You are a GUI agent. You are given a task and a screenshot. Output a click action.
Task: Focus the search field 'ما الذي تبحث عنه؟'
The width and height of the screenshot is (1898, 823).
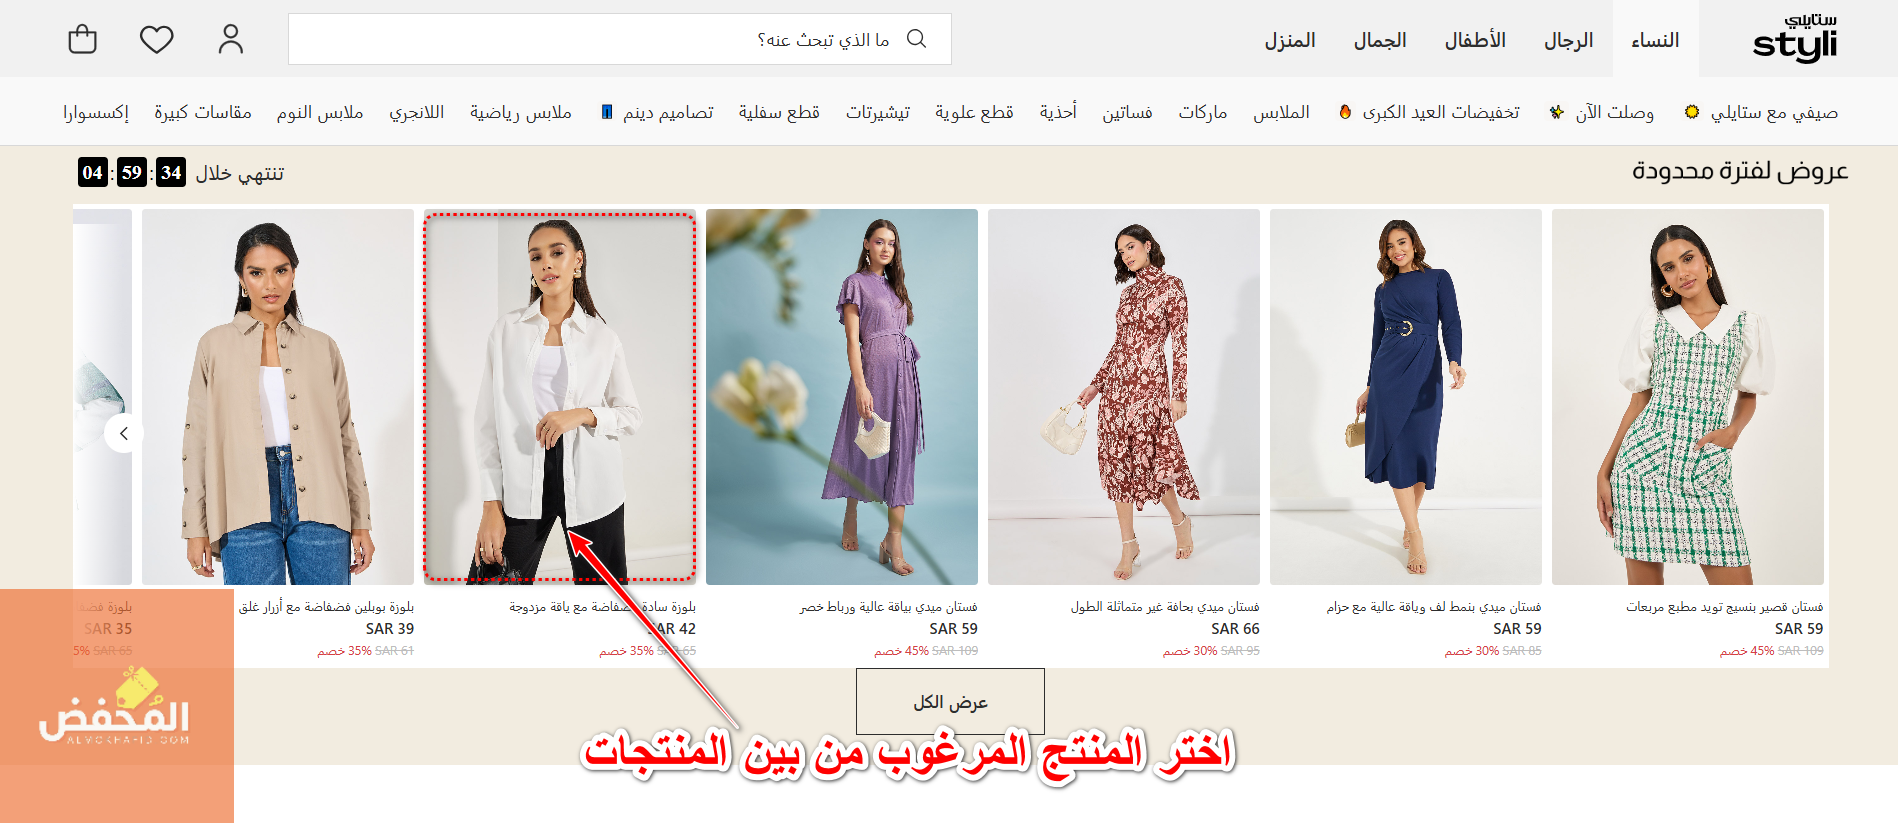[x=620, y=39]
